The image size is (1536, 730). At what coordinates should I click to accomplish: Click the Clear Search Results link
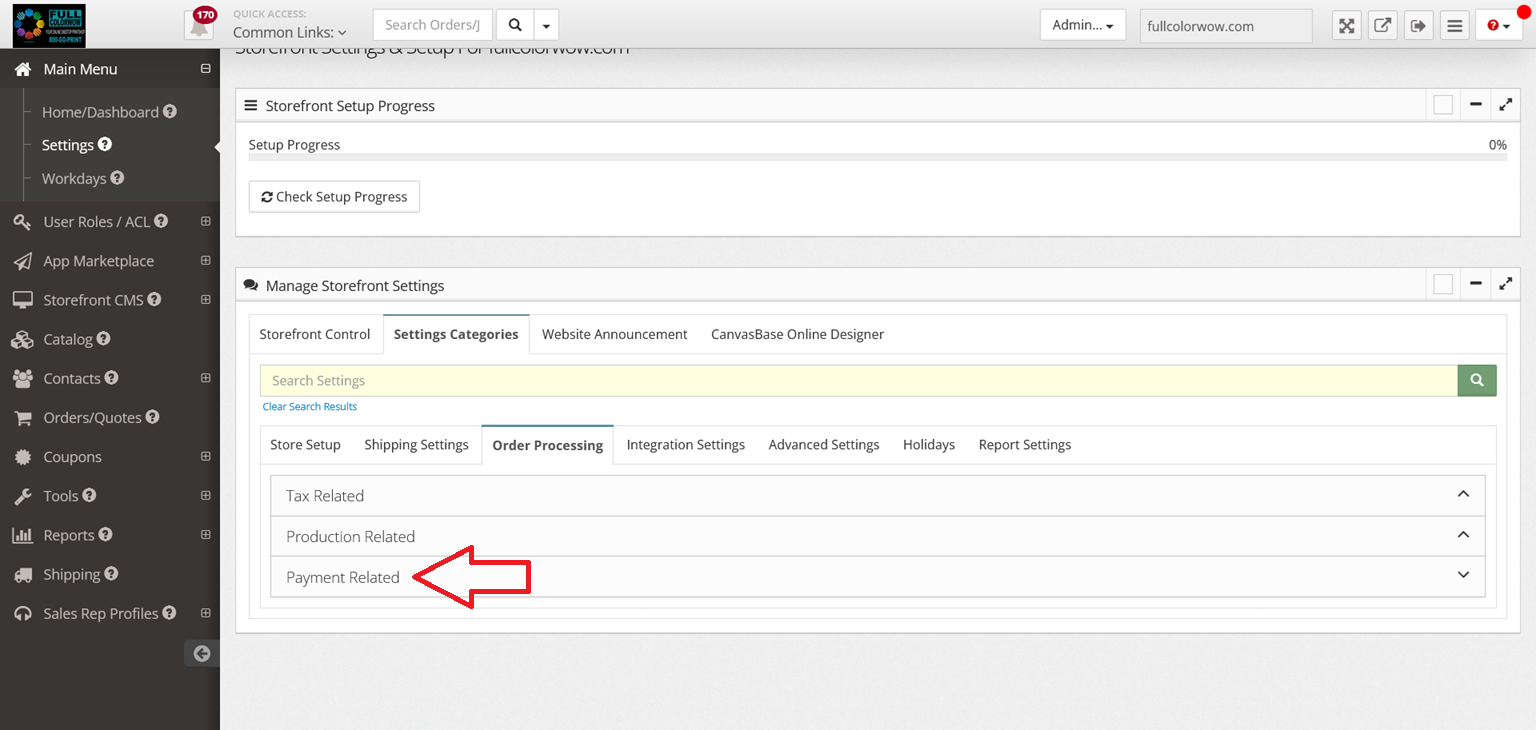click(309, 407)
